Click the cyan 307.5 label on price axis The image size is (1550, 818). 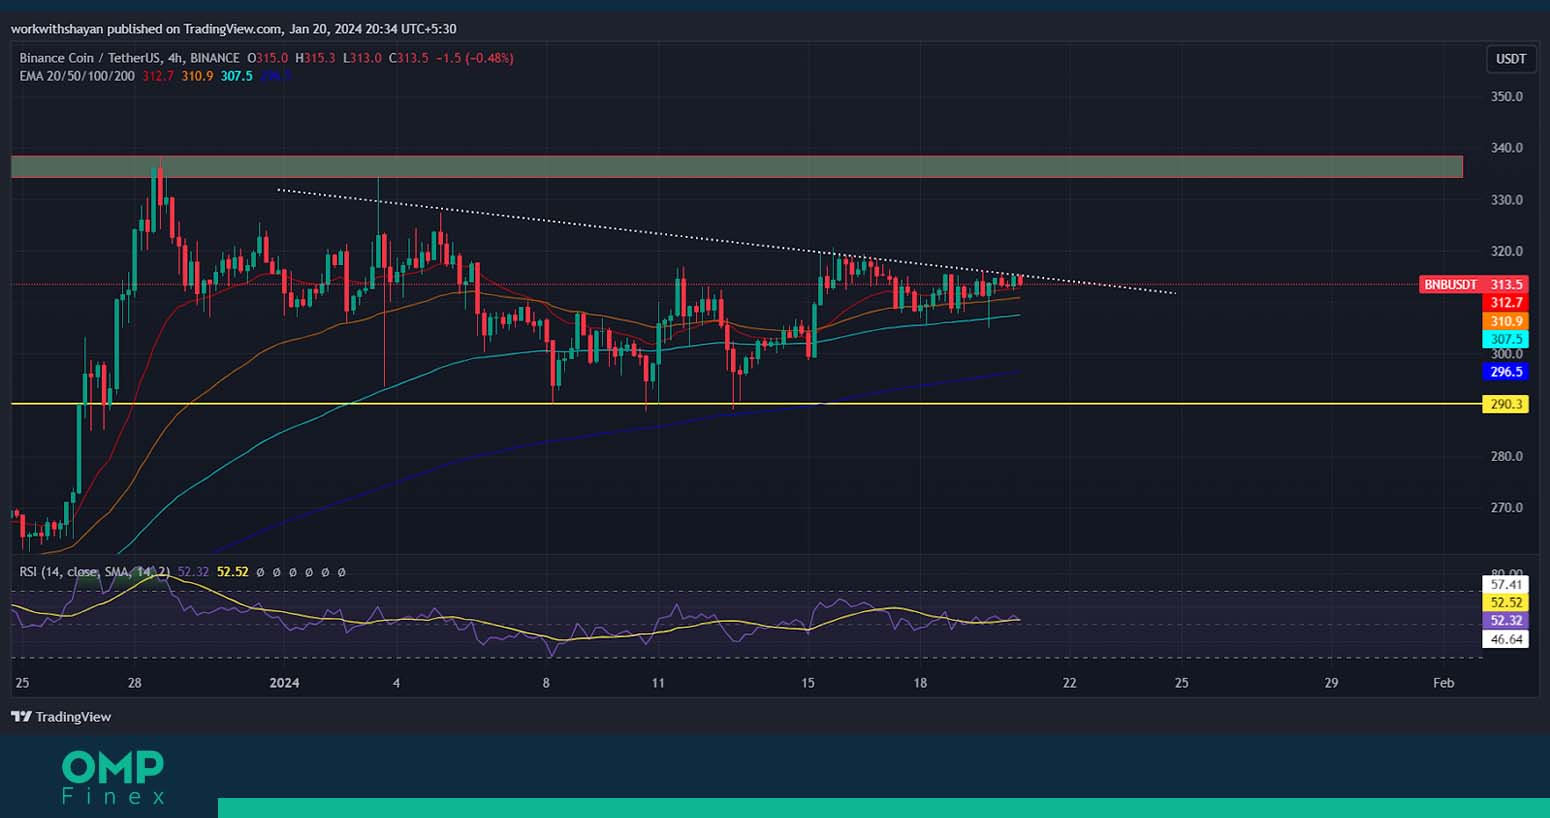(x=1506, y=339)
